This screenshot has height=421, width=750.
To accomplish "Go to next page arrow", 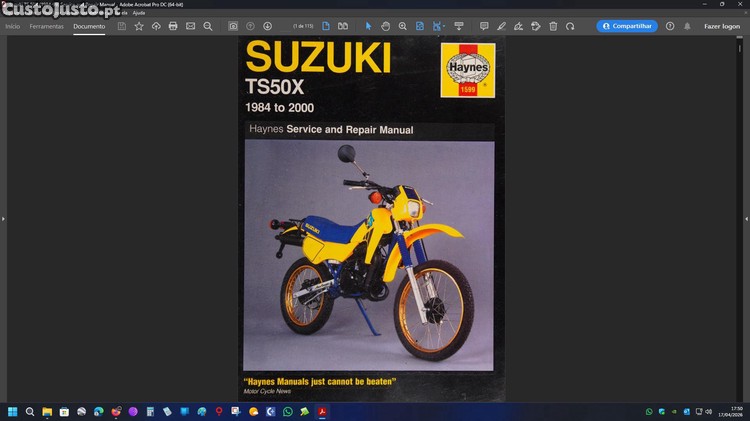I will 267,26.
